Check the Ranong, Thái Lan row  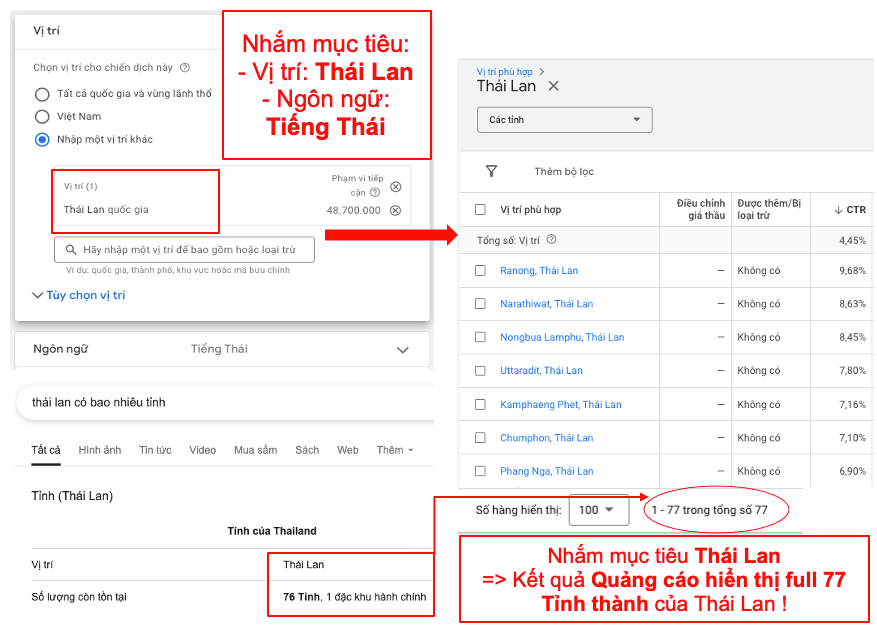[480, 271]
